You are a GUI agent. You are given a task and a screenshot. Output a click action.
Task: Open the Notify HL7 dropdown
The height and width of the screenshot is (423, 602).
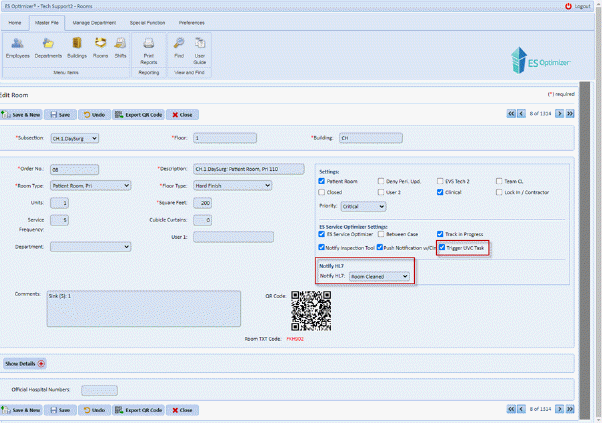(378, 276)
